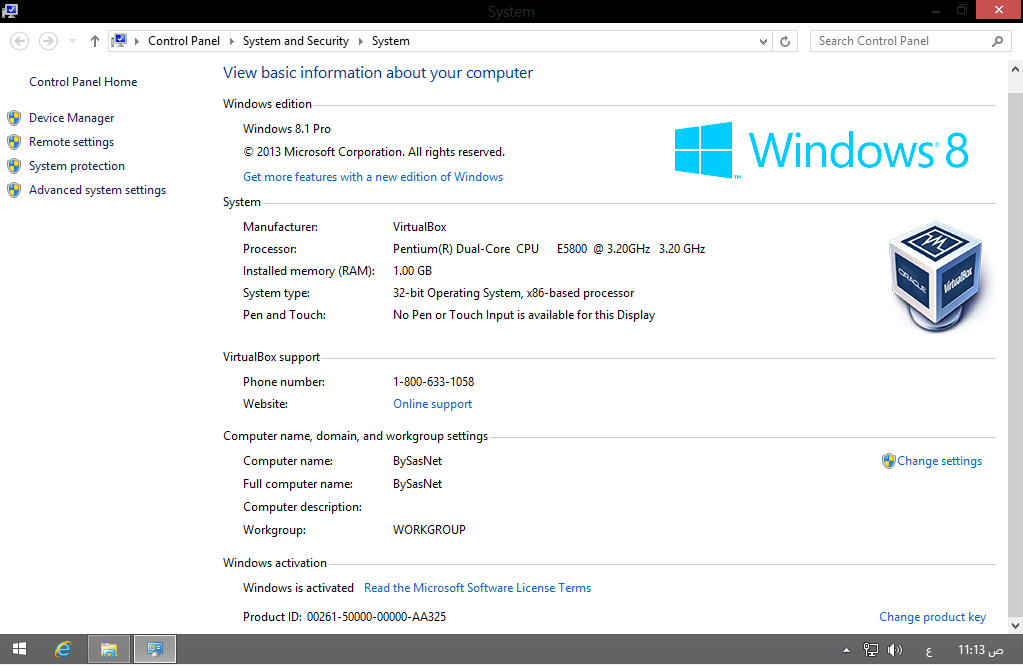Select the Manufacturer value VirtualBox
This screenshot has width=1023, height=665.
(420, 227)
